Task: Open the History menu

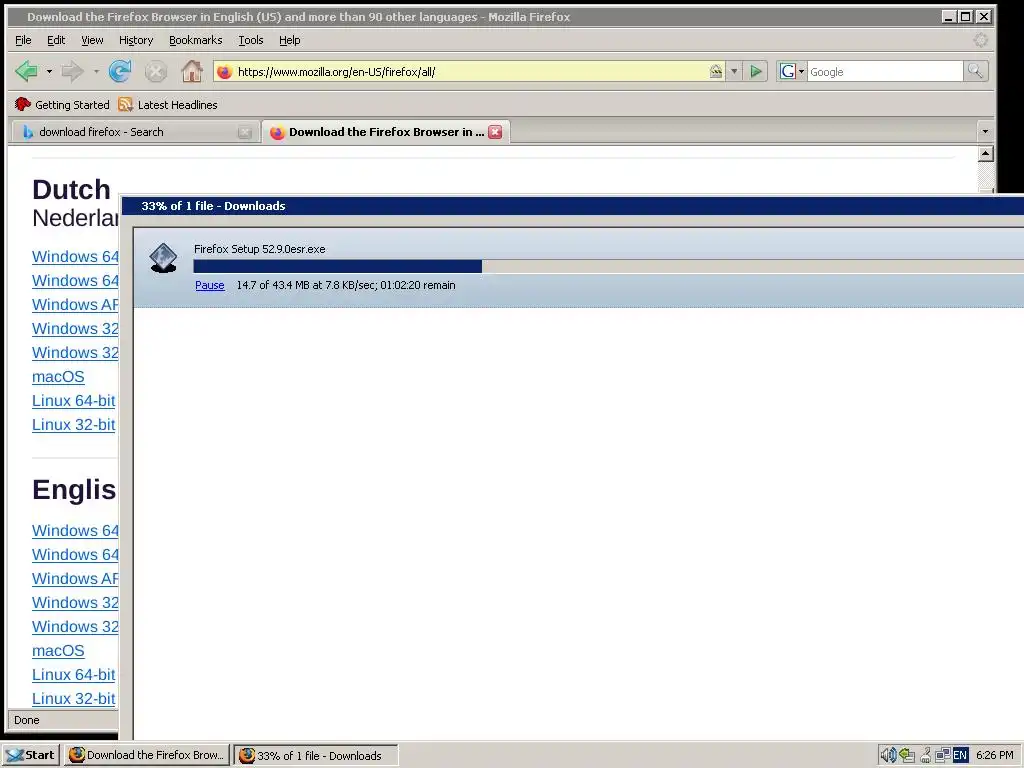Action: 136,40
